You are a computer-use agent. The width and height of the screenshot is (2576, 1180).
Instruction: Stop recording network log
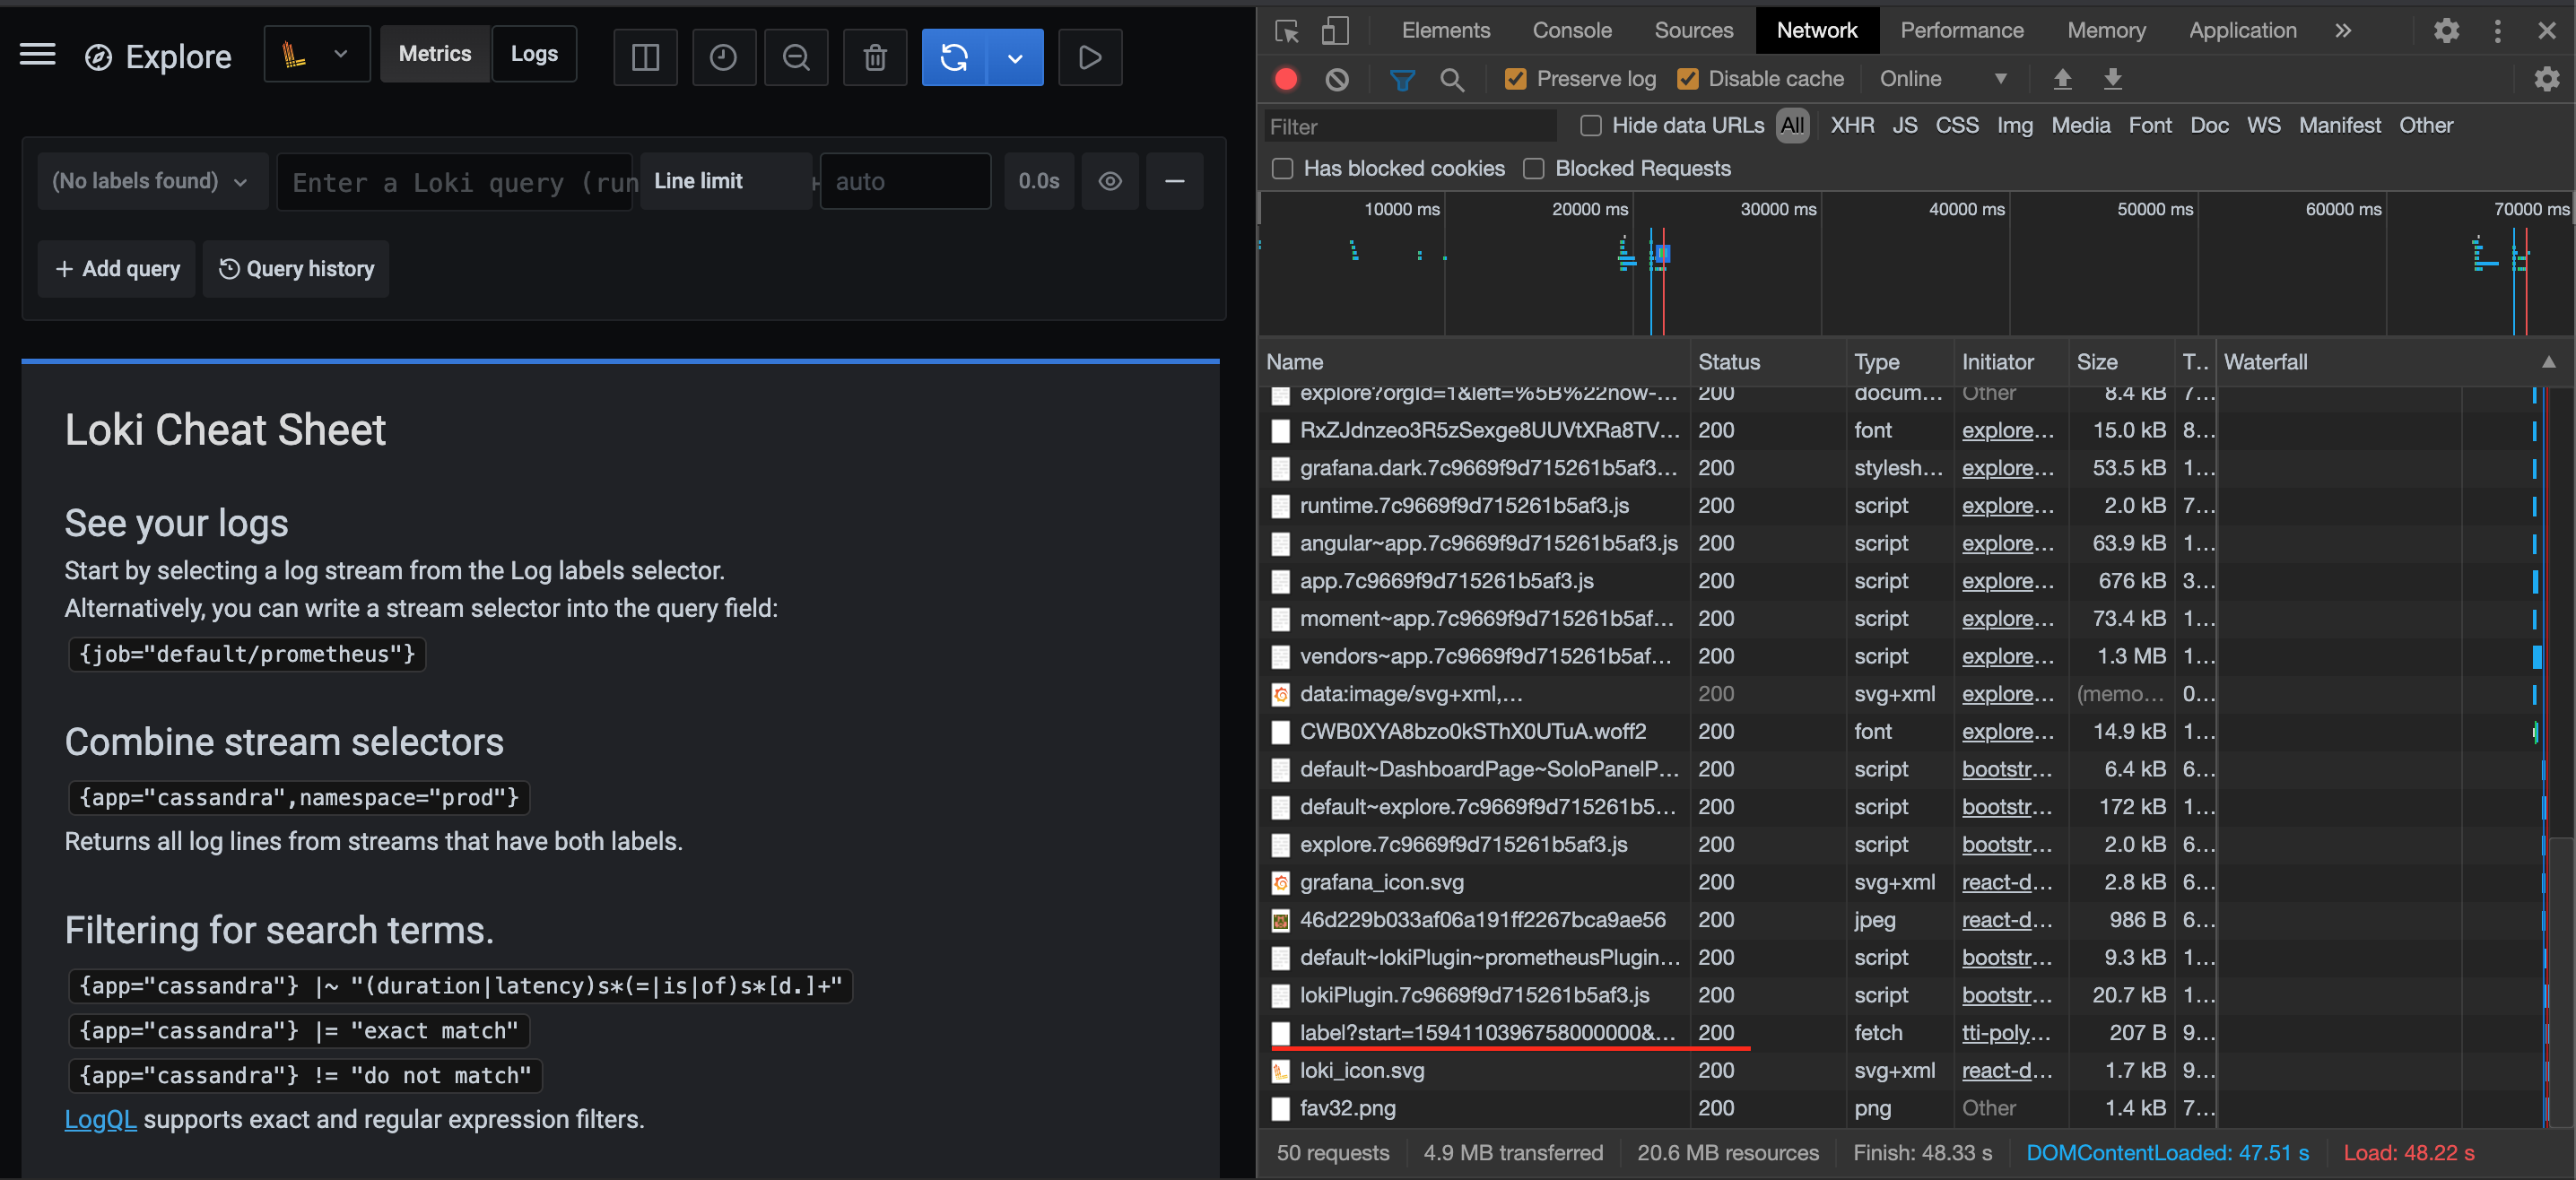[x=1286, y=79]
